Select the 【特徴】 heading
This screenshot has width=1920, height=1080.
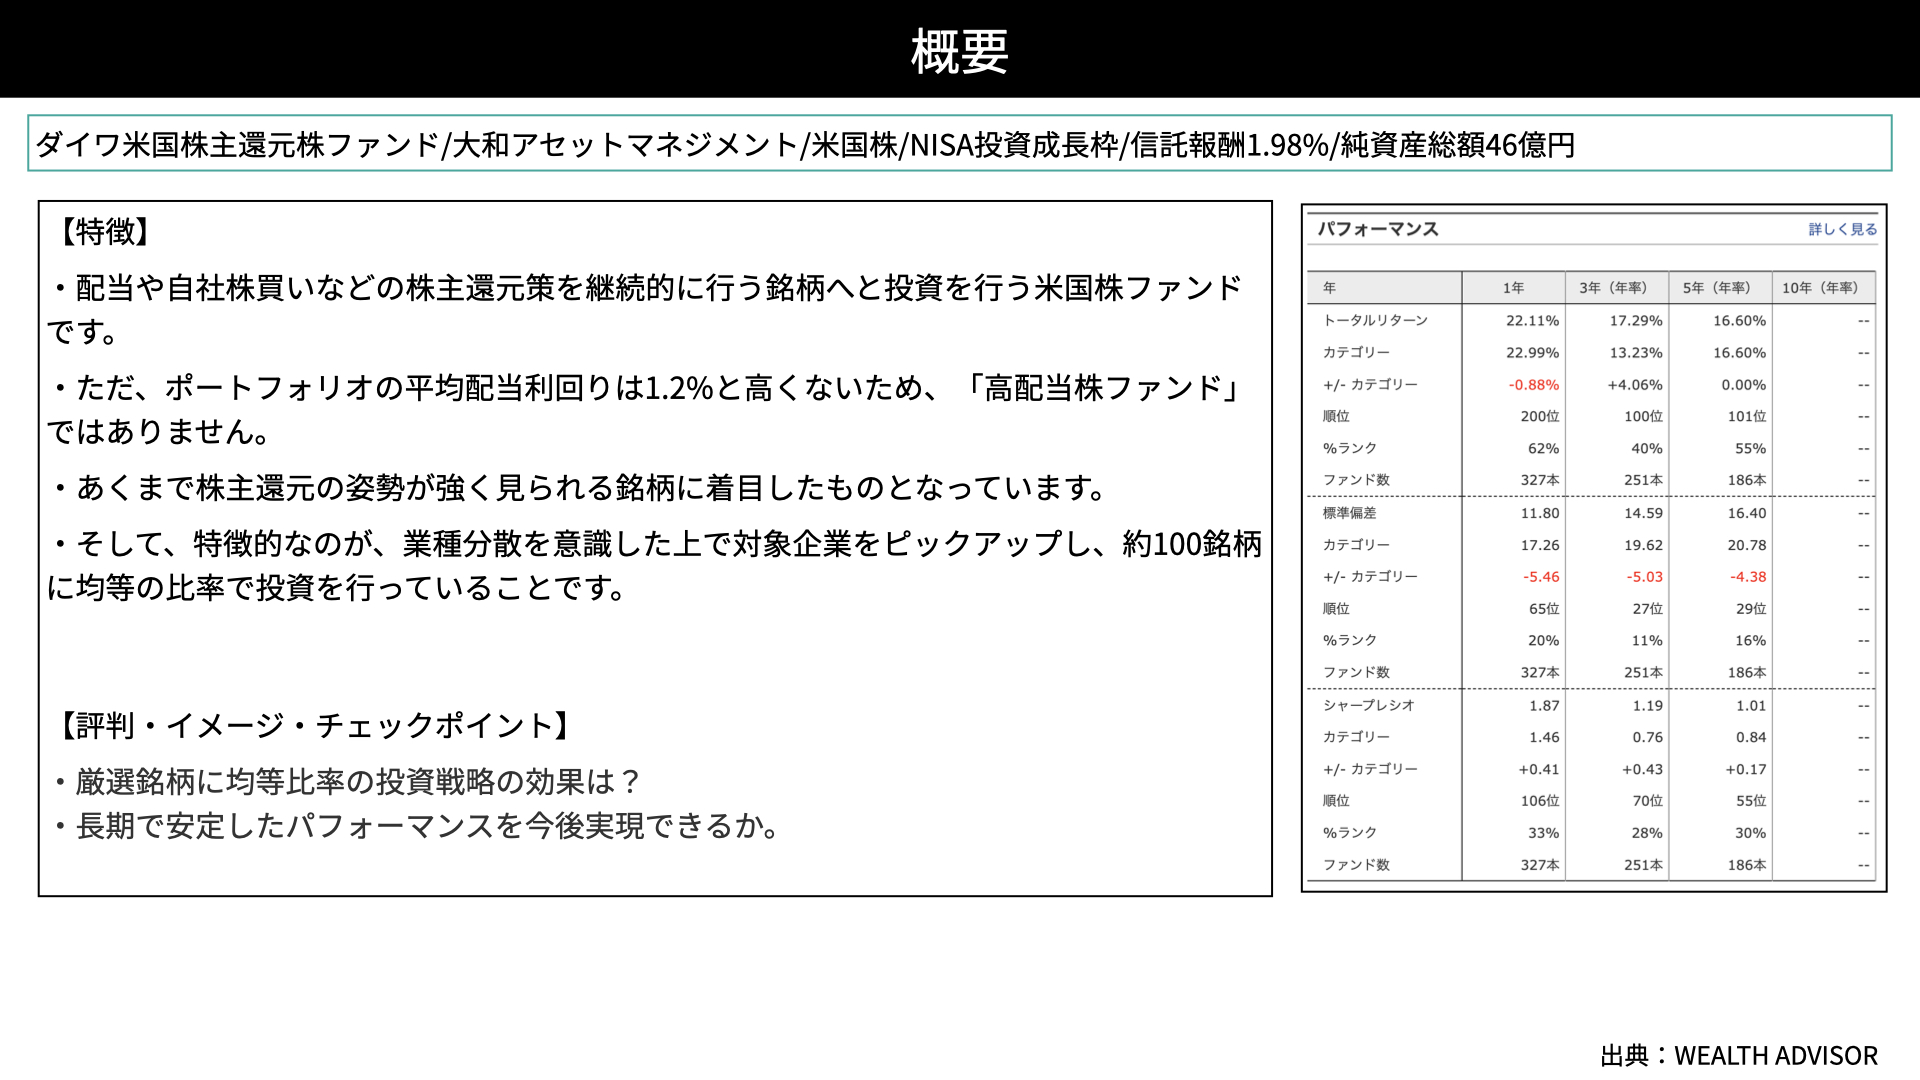click(104, 231)
